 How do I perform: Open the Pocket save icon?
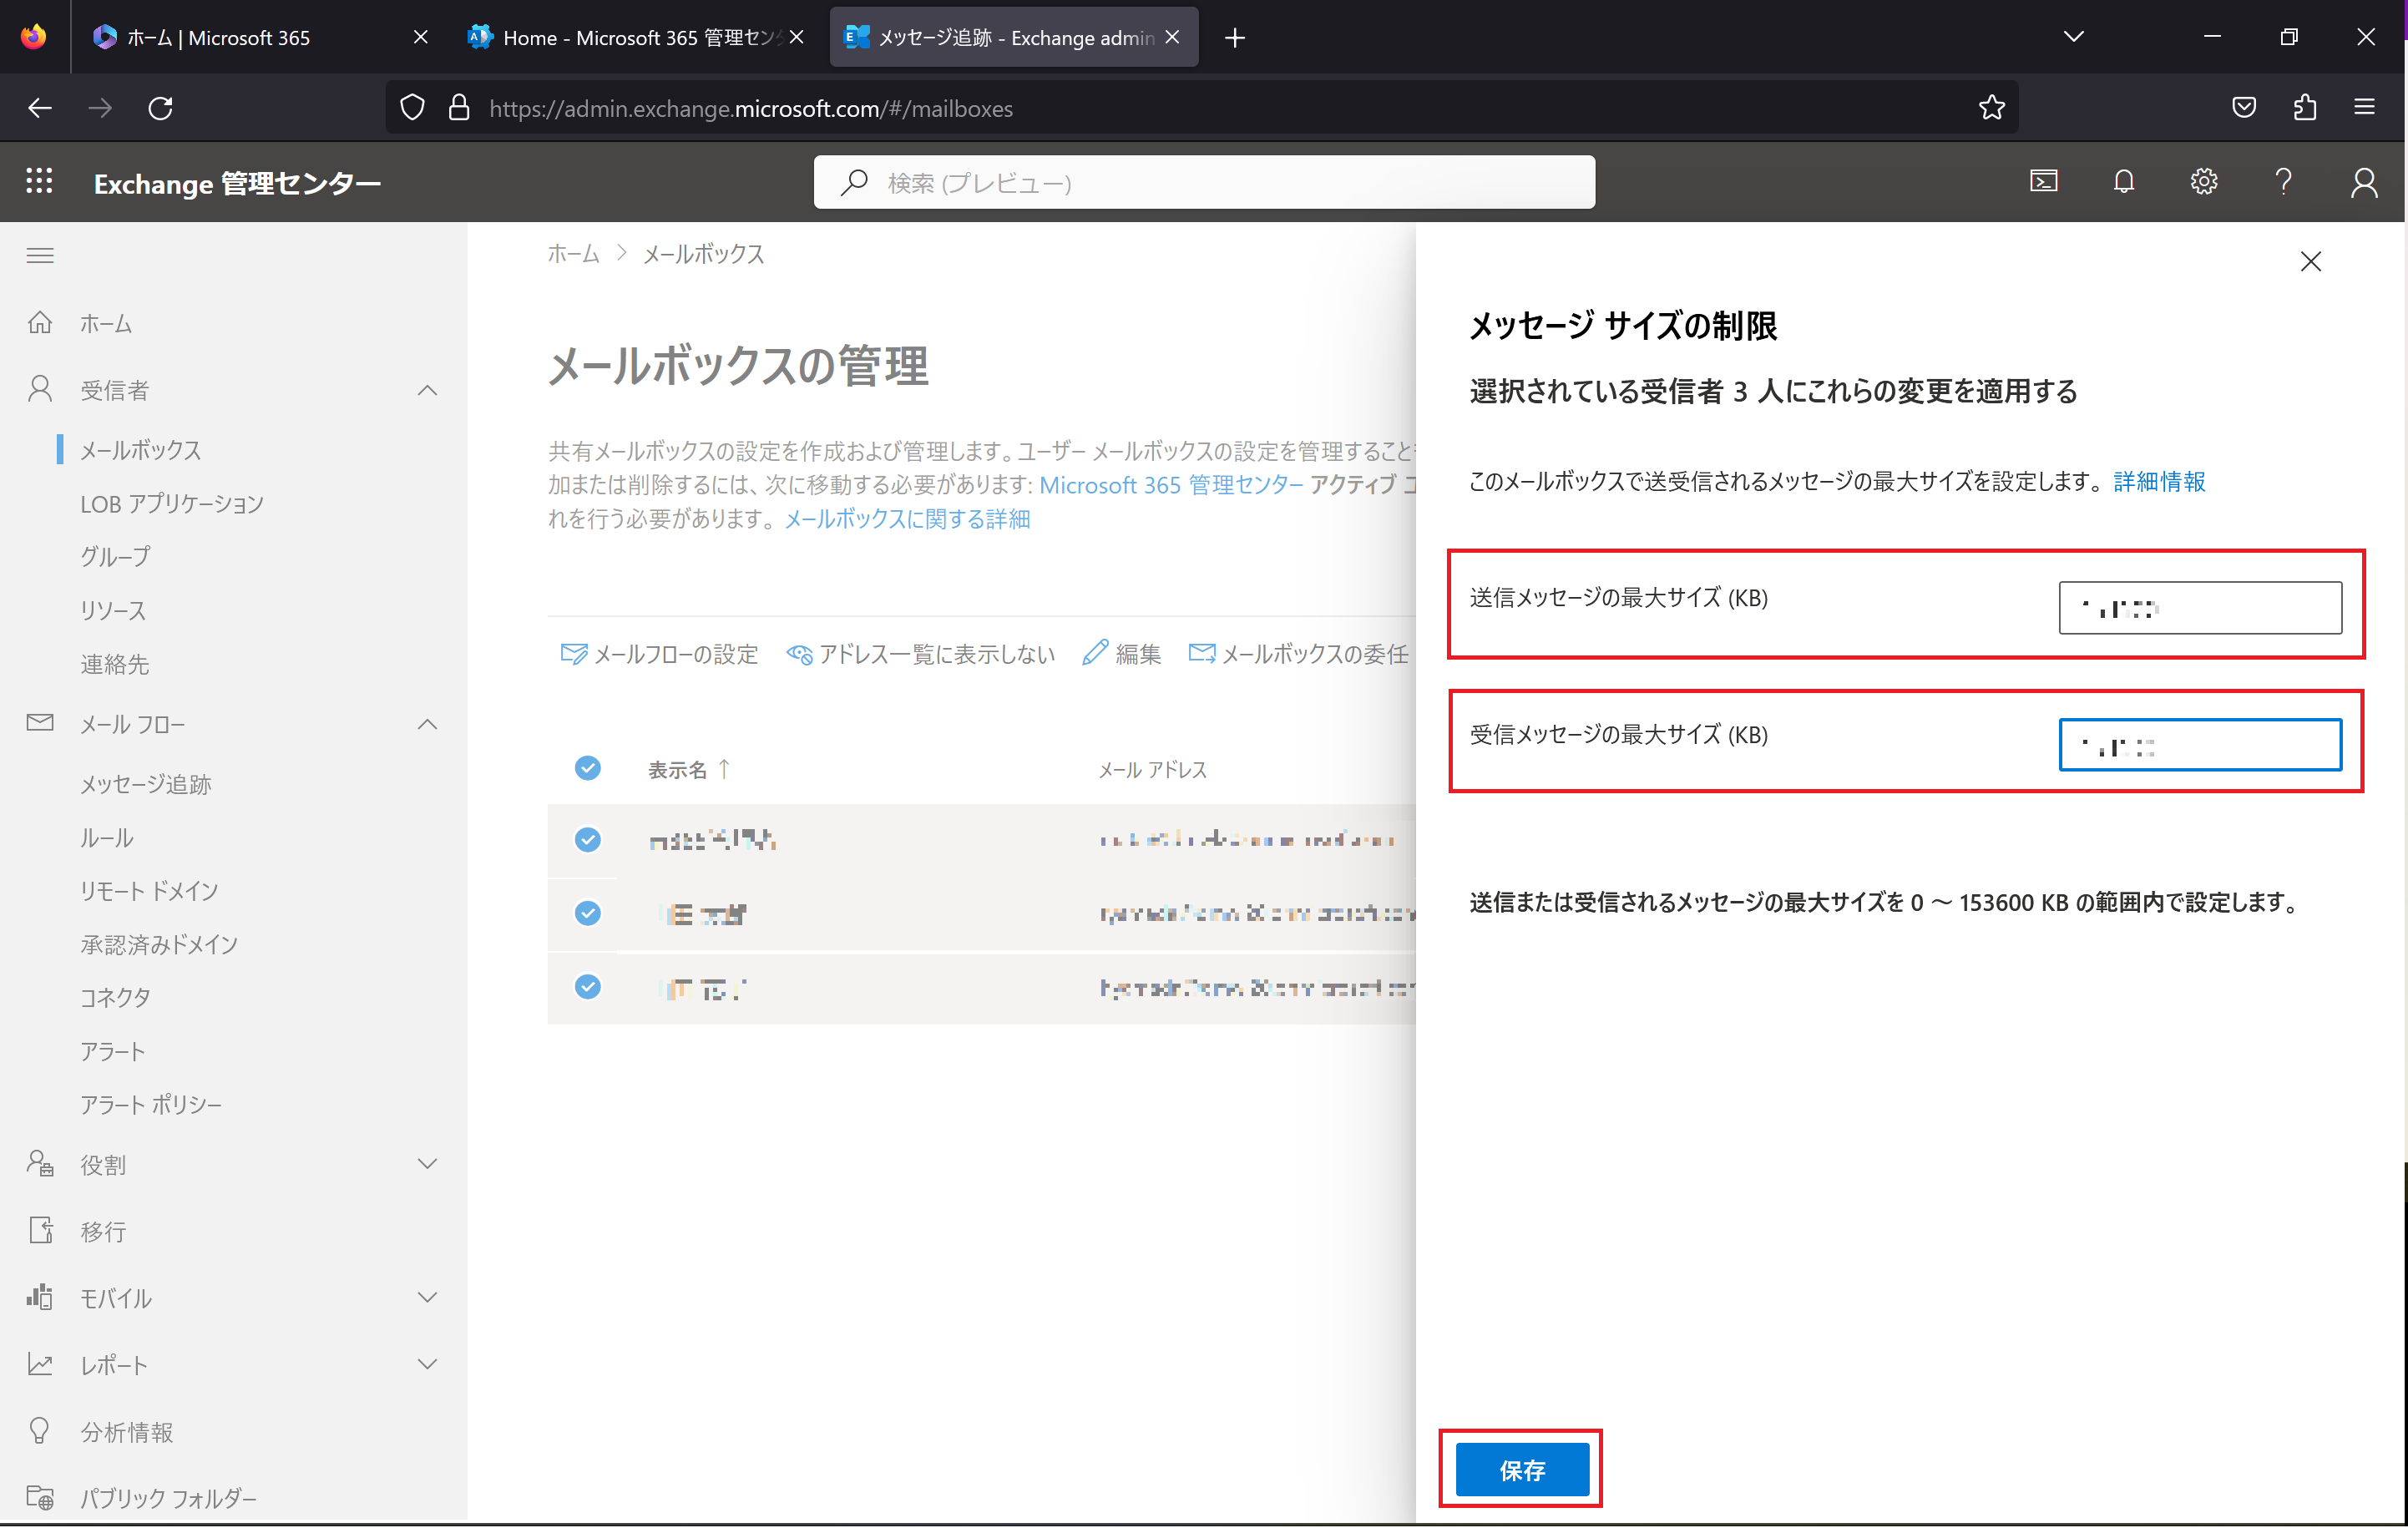point(2243,108)
